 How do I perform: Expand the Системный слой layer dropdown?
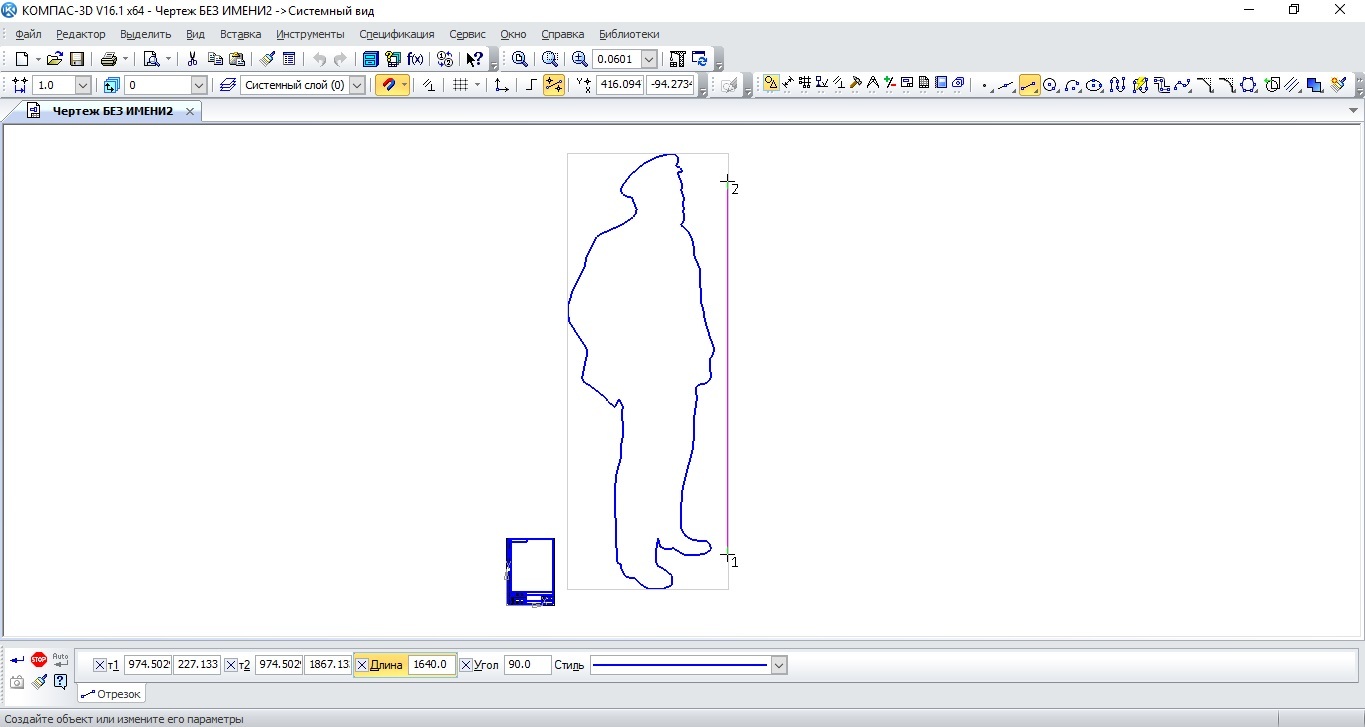click(357, 85)
